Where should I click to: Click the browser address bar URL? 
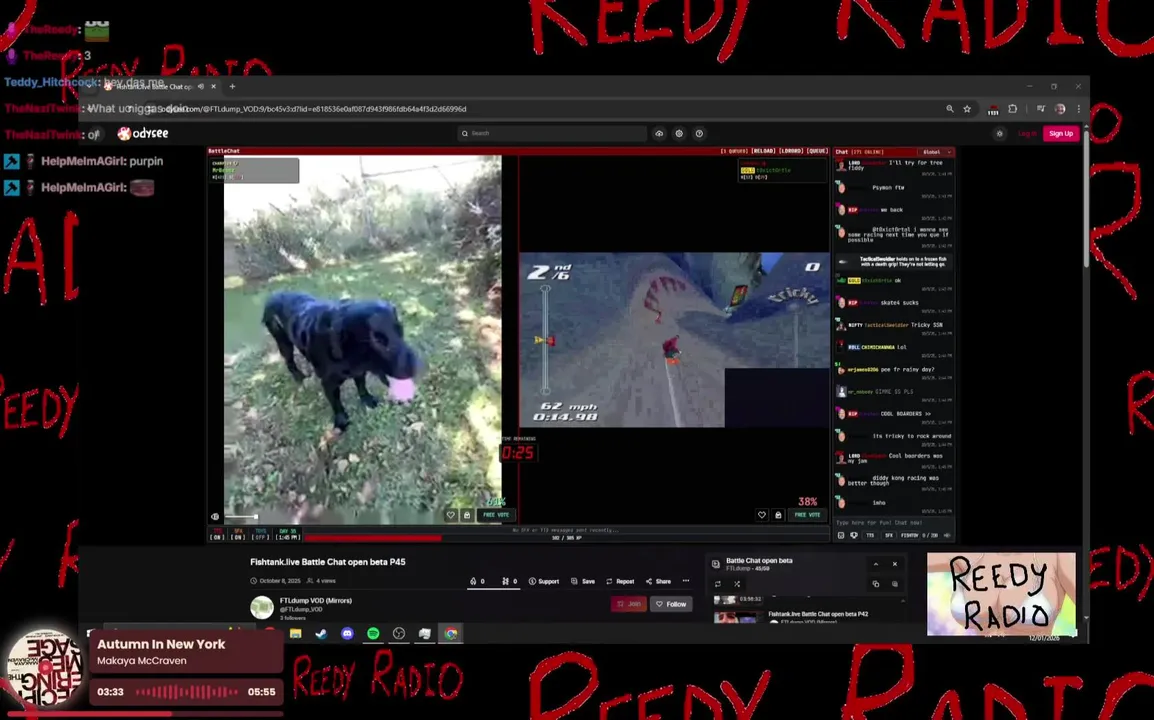click(316, 109)
